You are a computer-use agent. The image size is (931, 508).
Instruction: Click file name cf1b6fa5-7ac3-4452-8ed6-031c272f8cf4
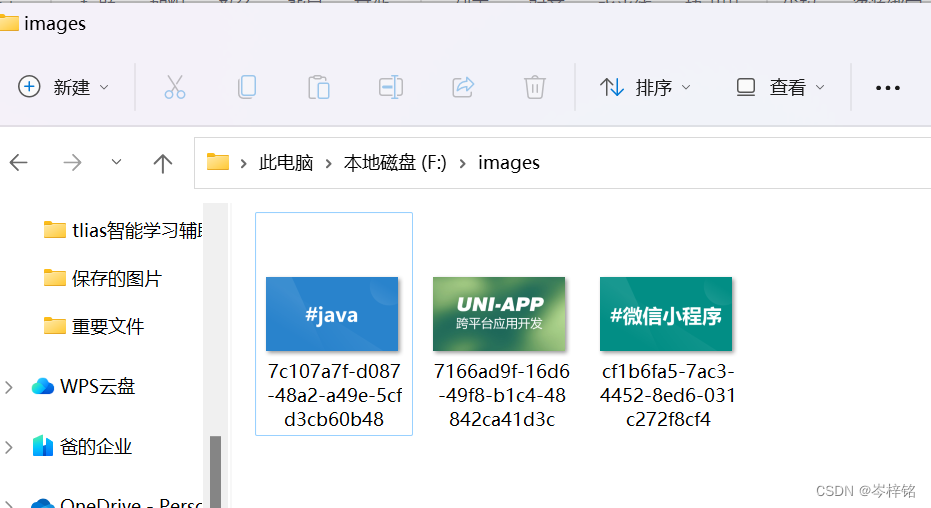point(668,395)
